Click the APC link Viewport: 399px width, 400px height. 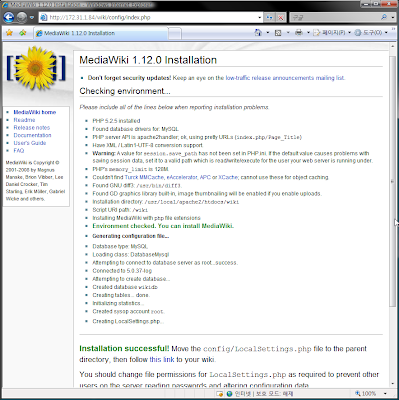coord(205,177)
